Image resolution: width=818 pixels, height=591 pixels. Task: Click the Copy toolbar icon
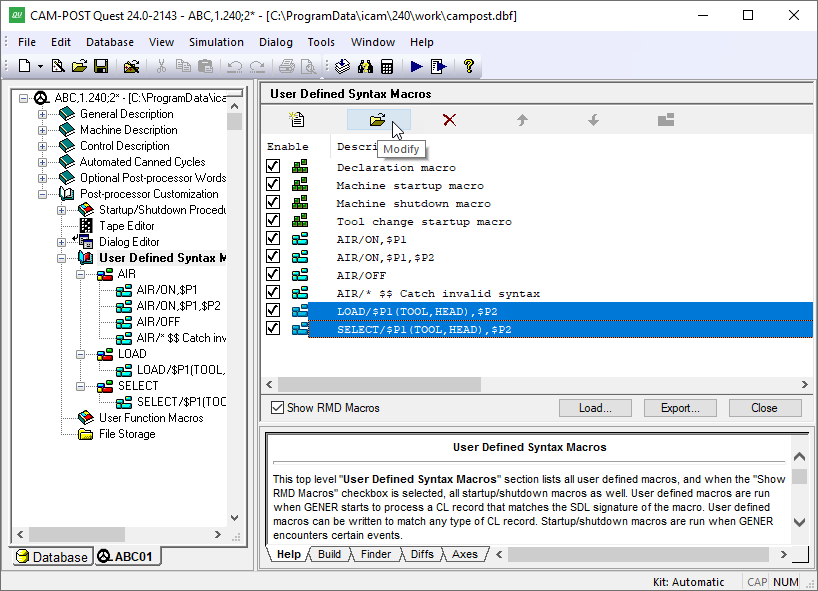click(x=183, y=66)
